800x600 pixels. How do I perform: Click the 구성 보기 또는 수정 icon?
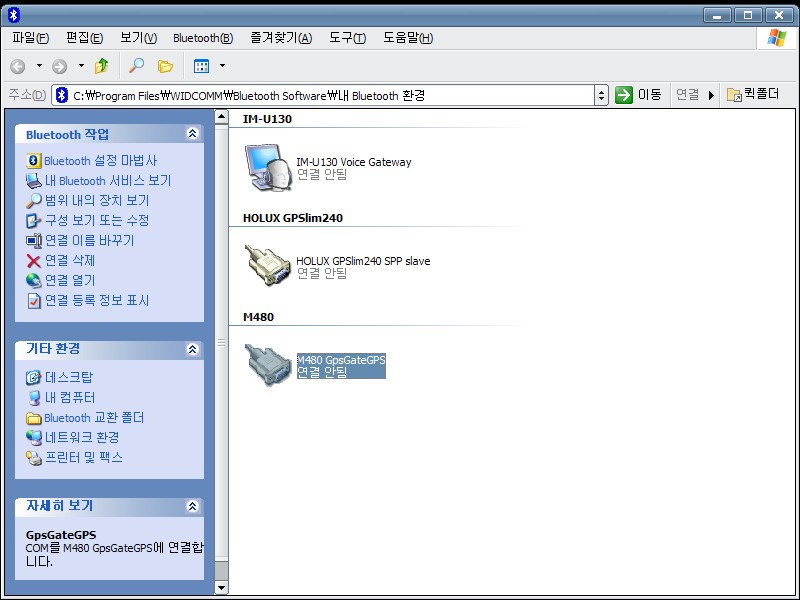(x=33, y=220)
